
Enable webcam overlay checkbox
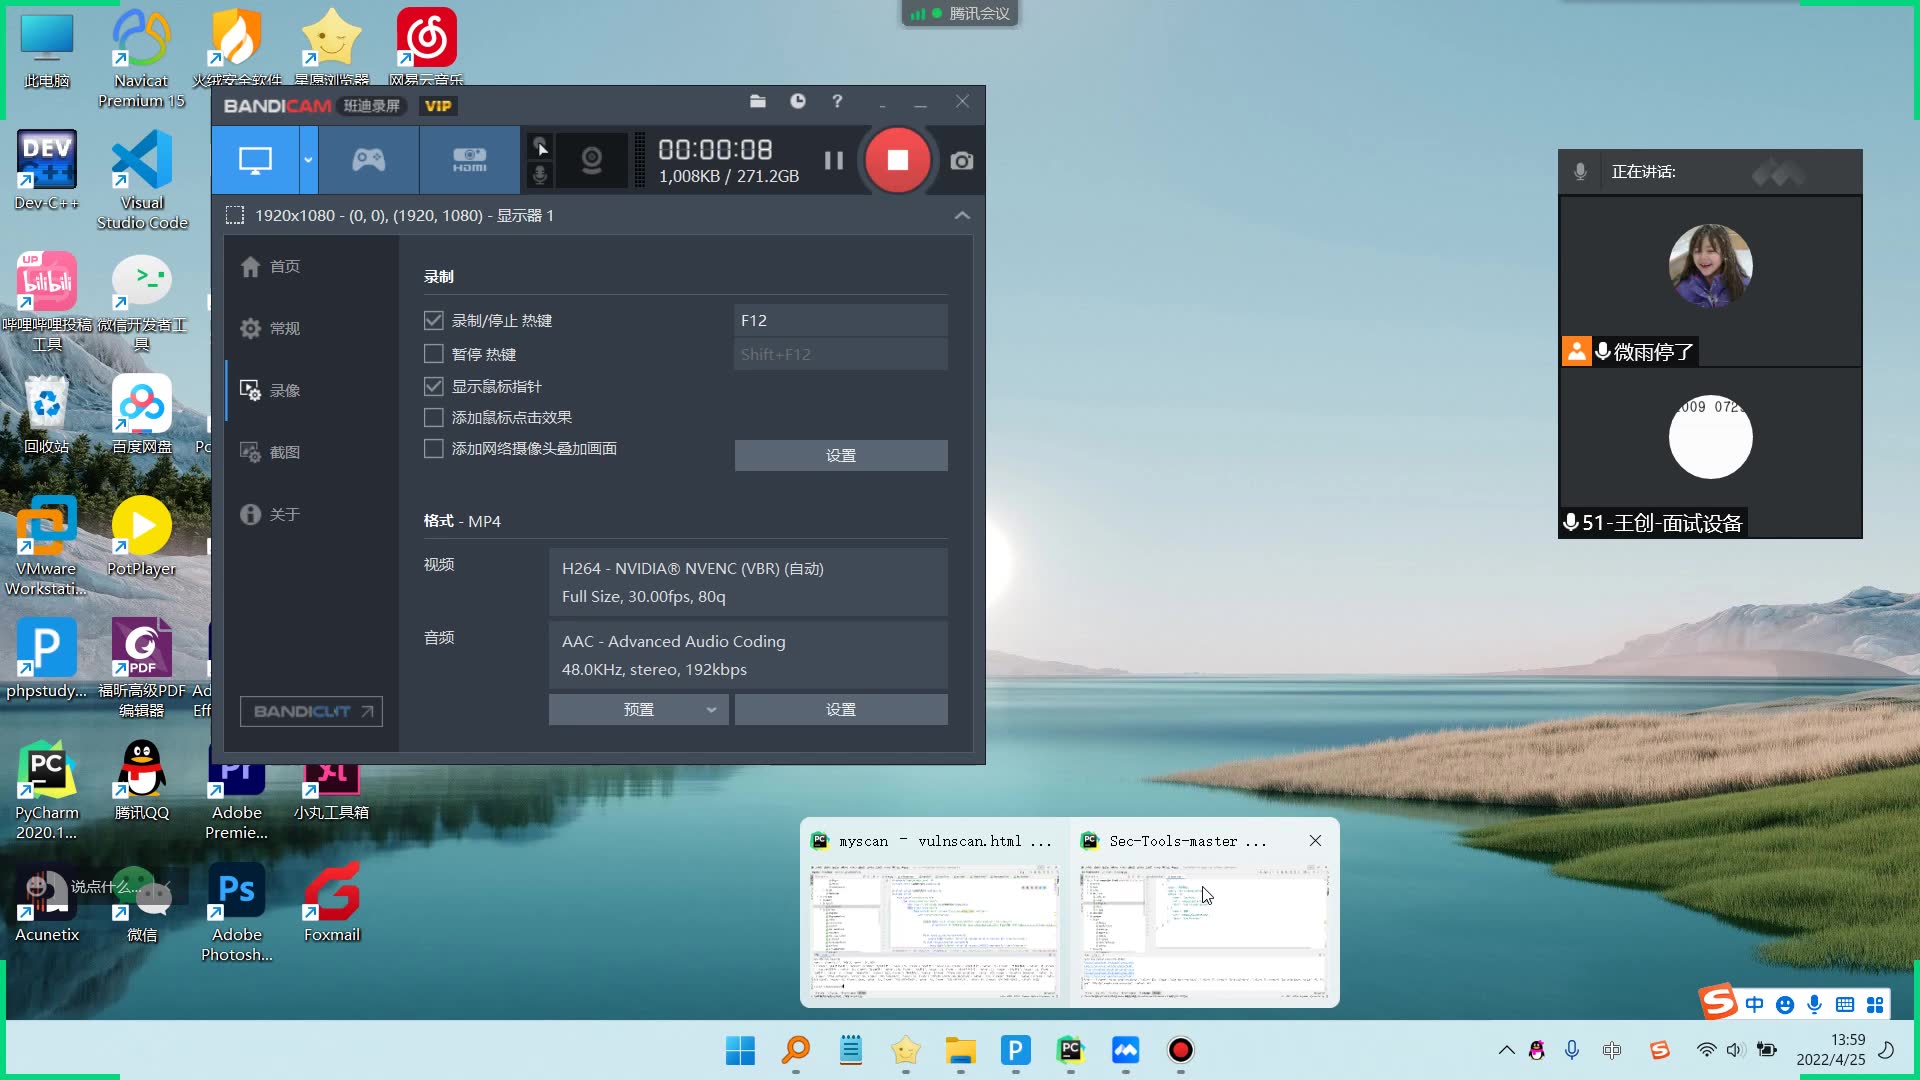(x=433, y=448)
